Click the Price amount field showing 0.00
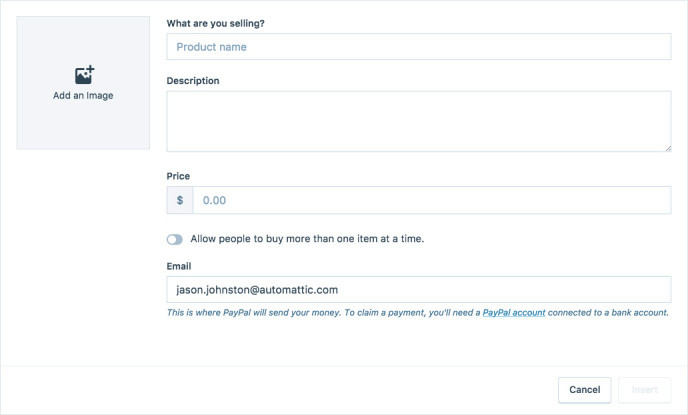This screenshot has height=415, width=688. point(431,200)
